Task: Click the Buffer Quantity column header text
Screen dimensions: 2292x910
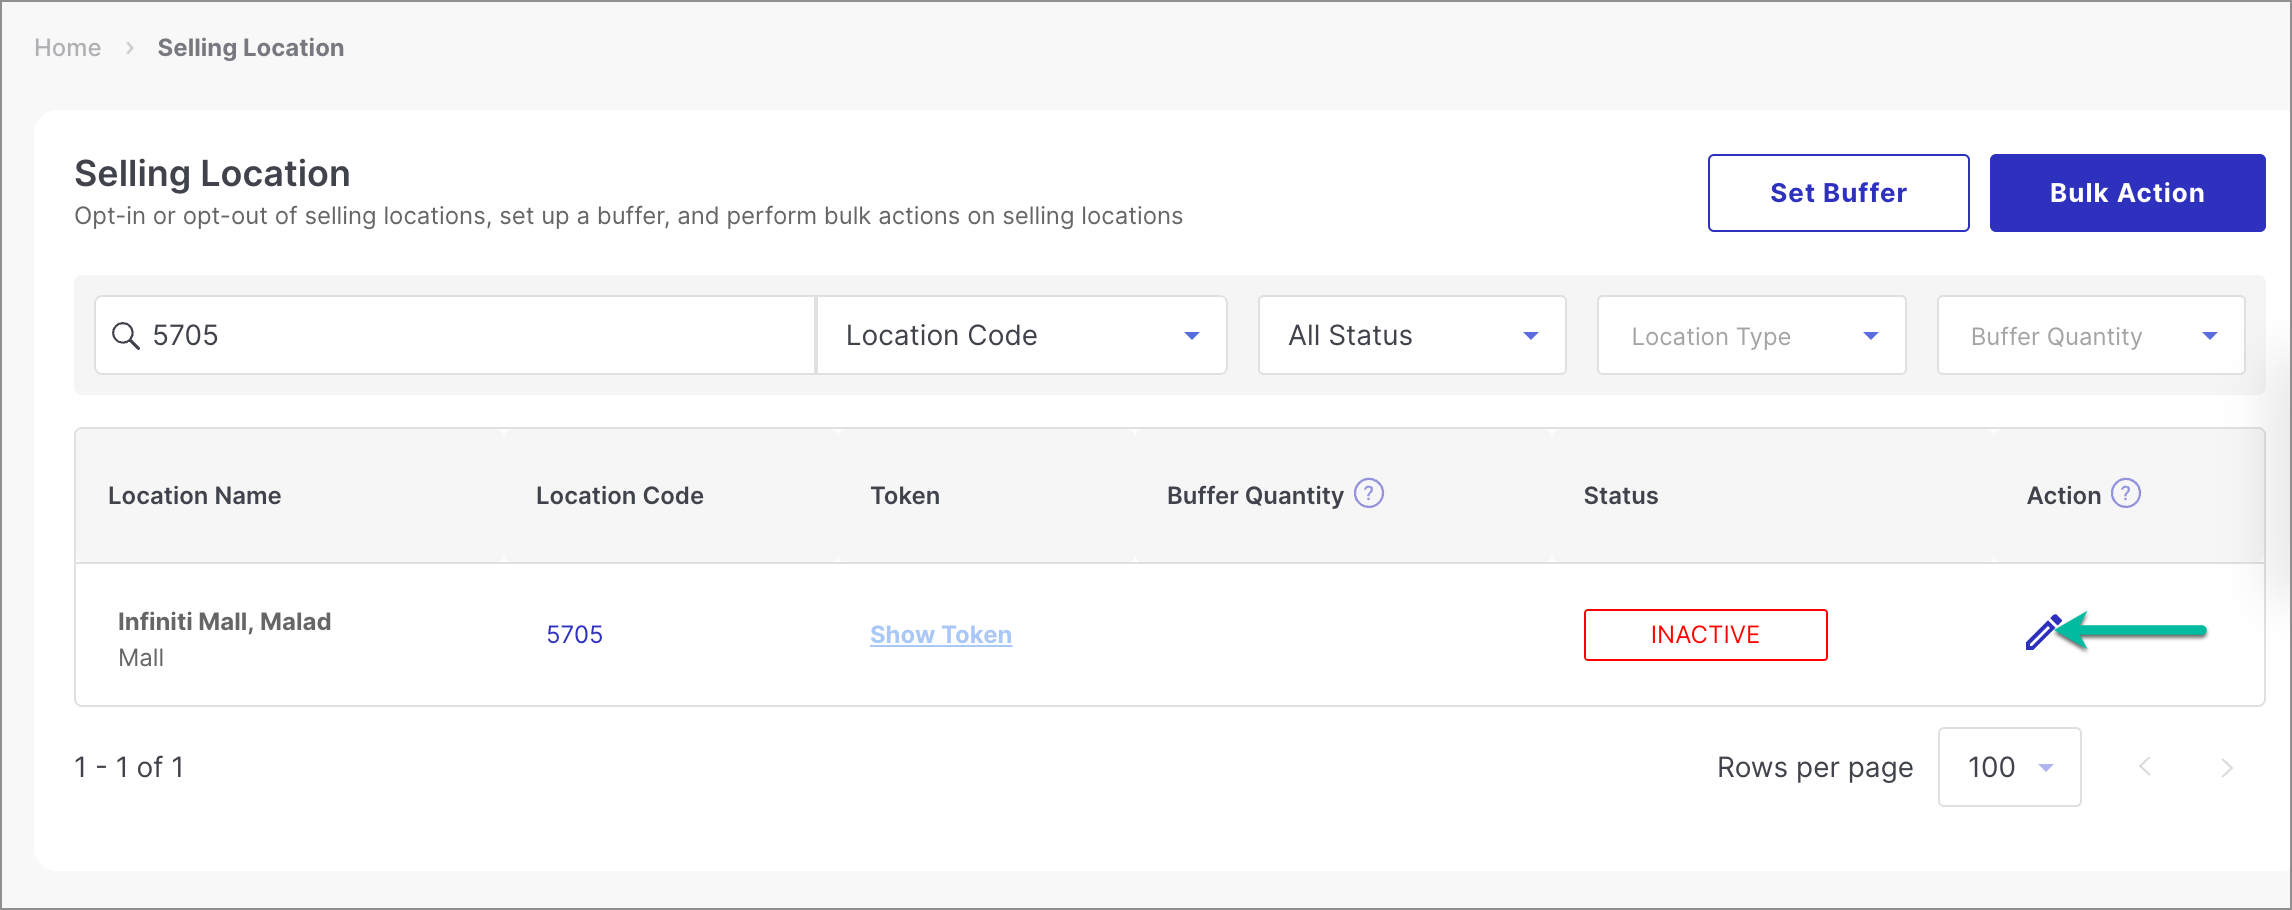Action: pos(1255,496)
